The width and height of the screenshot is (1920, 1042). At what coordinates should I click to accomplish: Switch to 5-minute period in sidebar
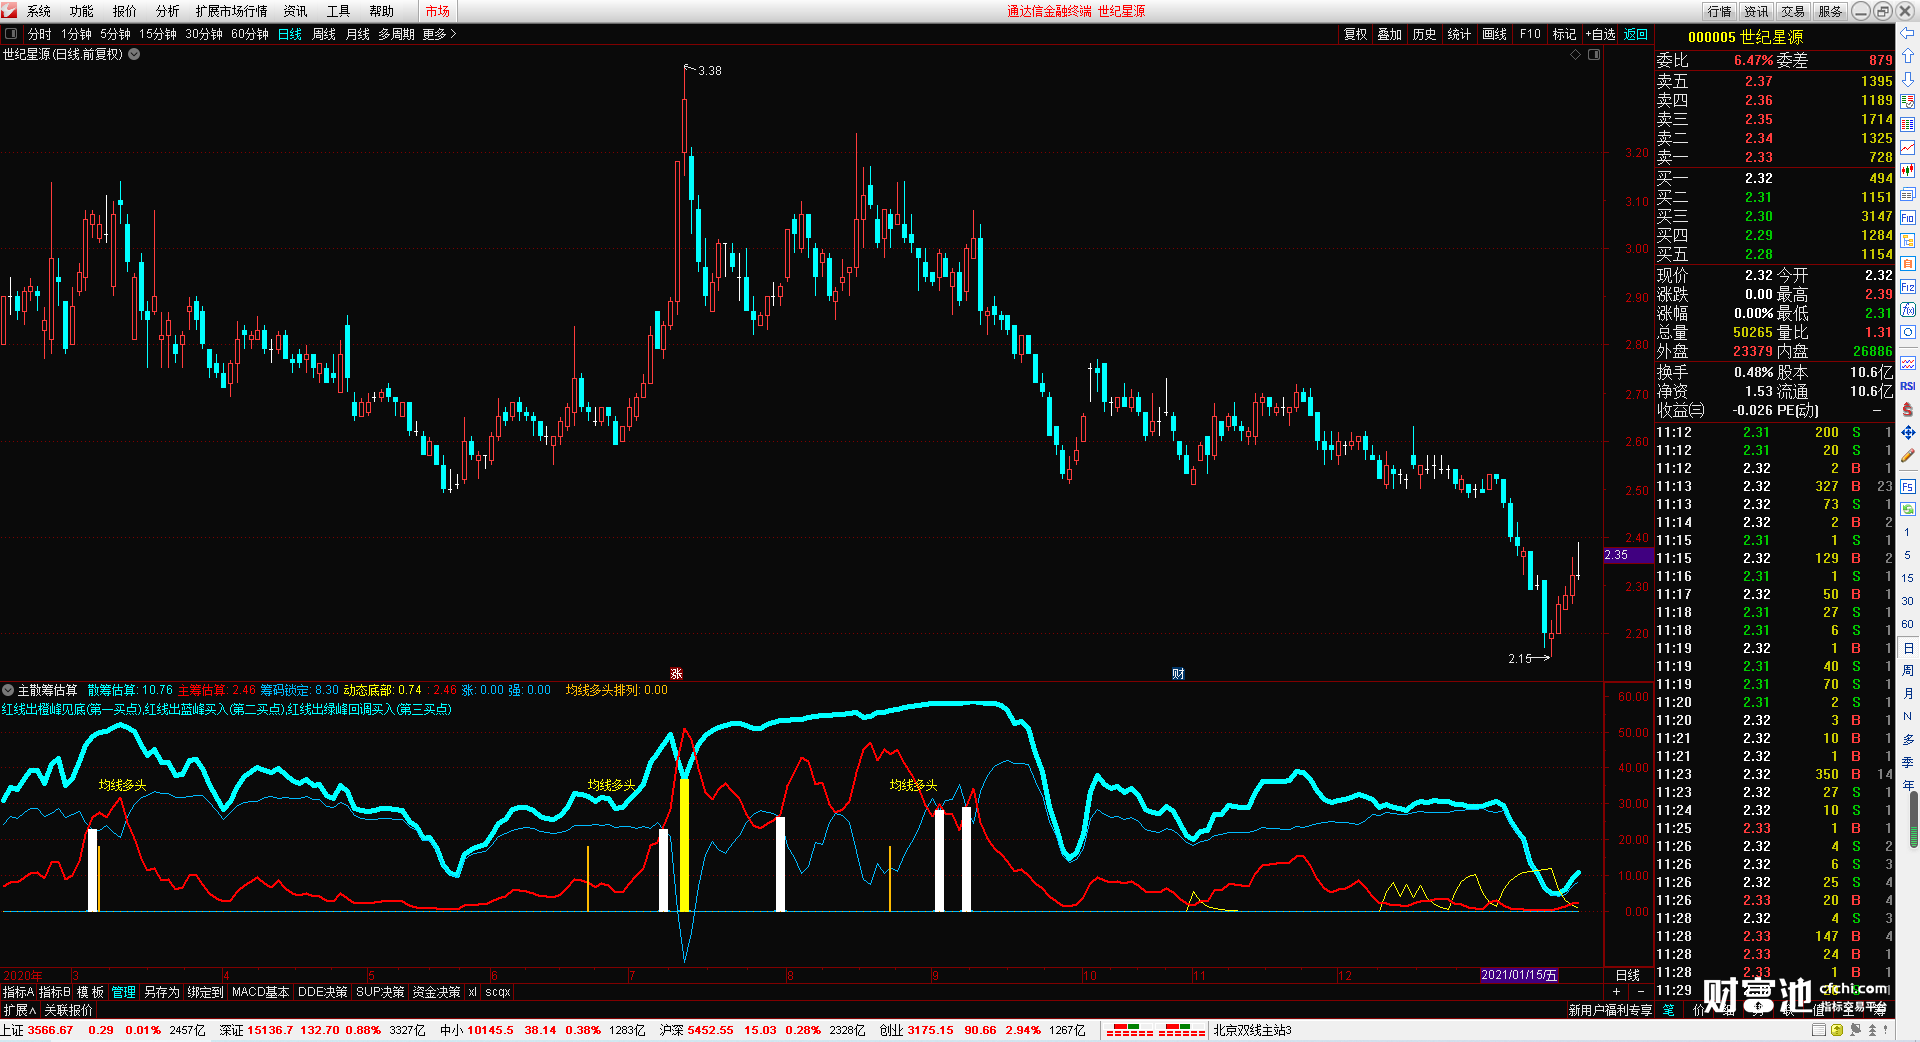click(1907, 555)
